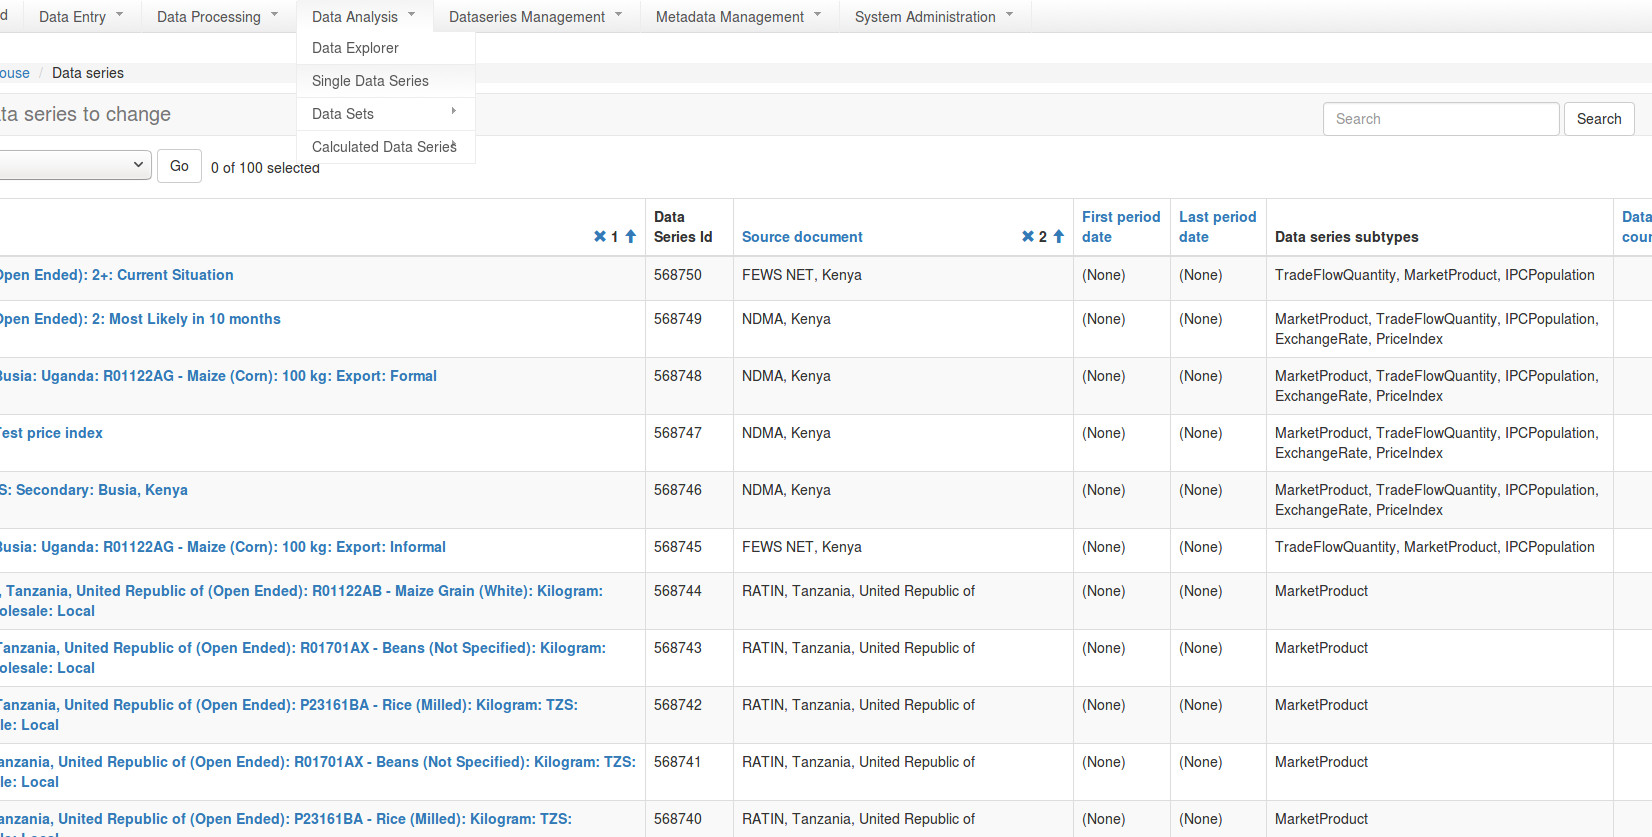Click the Go button
This screenshot has width=1652, height=837.
[179, 166]
